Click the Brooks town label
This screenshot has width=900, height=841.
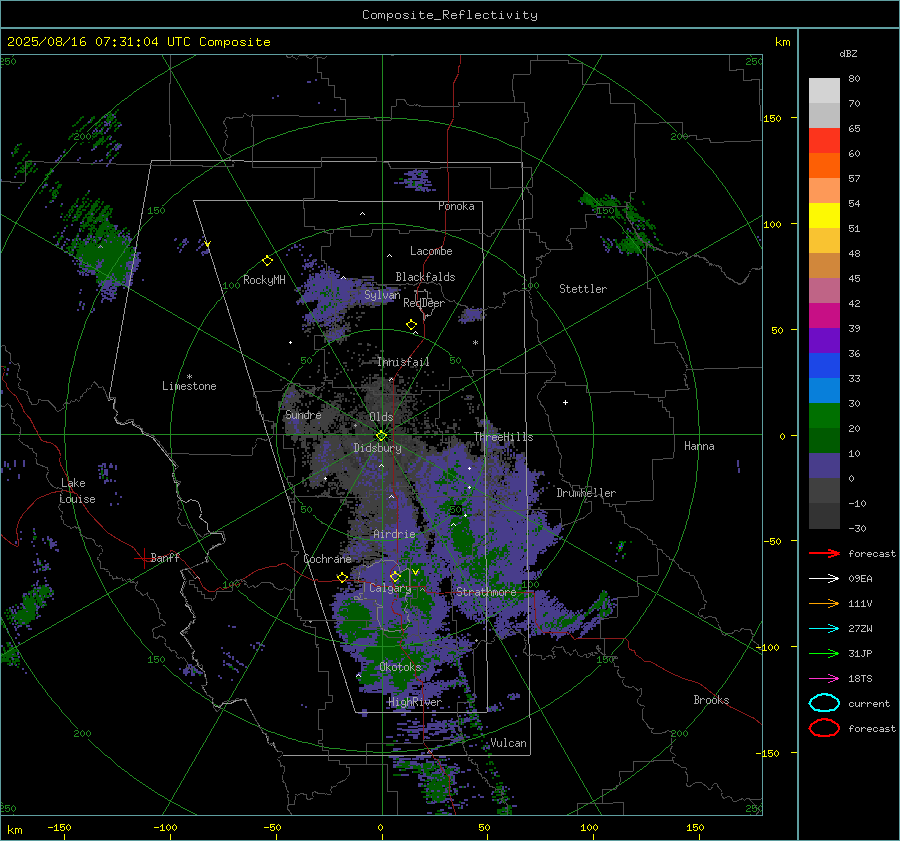711,700
